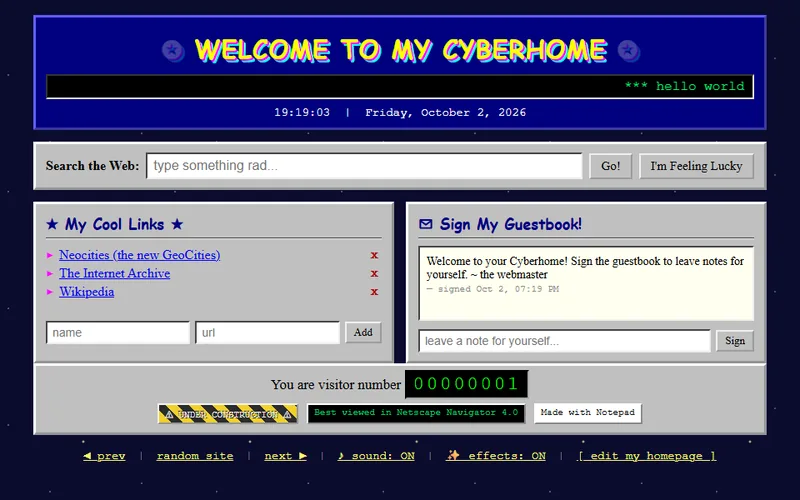Click the Go! search button
The height and width of the screenshot is (500, 800).
[x=611, y=166]
